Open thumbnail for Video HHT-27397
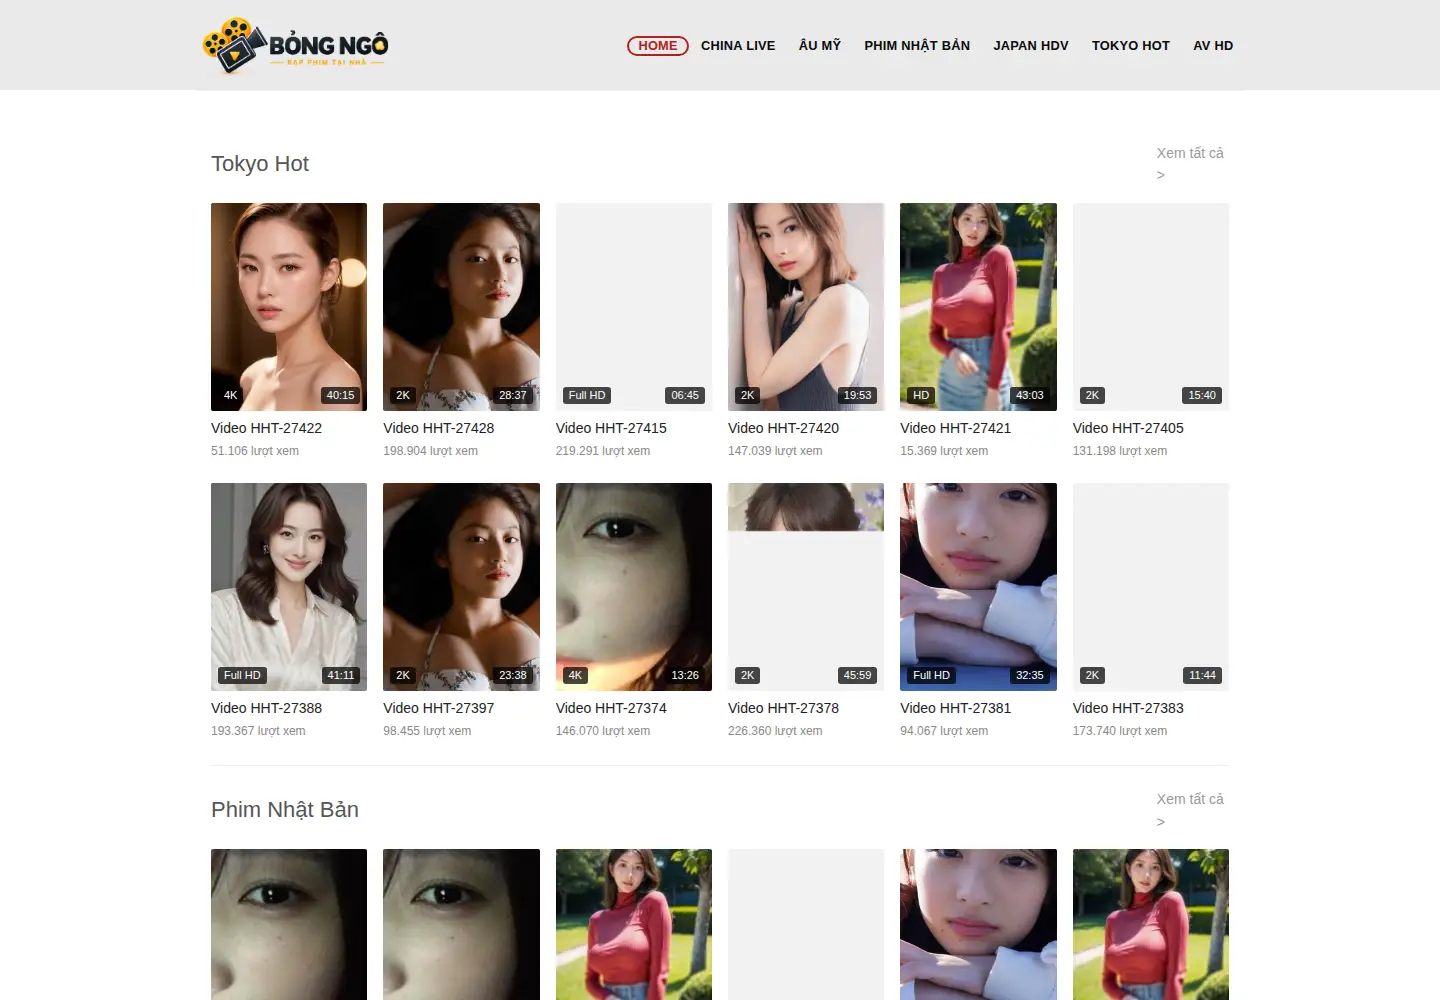 tap(461, 587)
